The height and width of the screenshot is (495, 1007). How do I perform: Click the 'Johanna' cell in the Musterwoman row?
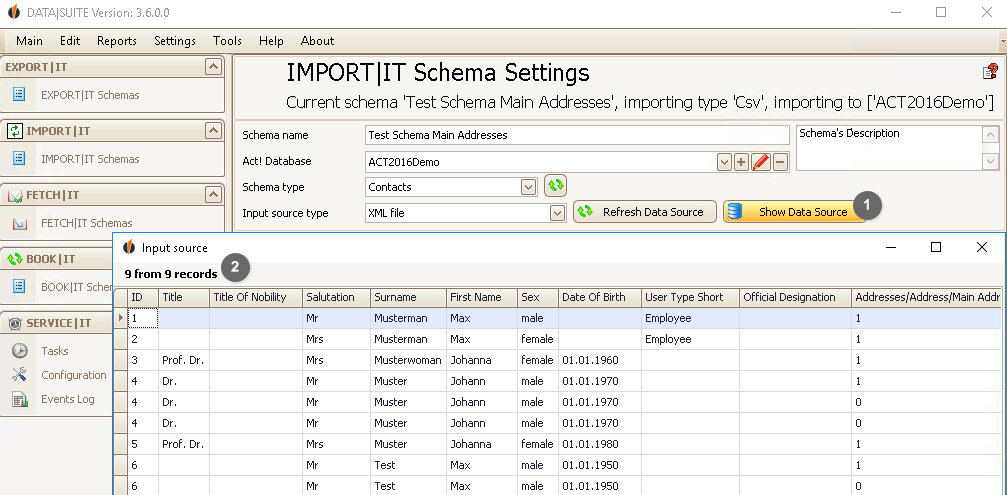click(482, 360)
